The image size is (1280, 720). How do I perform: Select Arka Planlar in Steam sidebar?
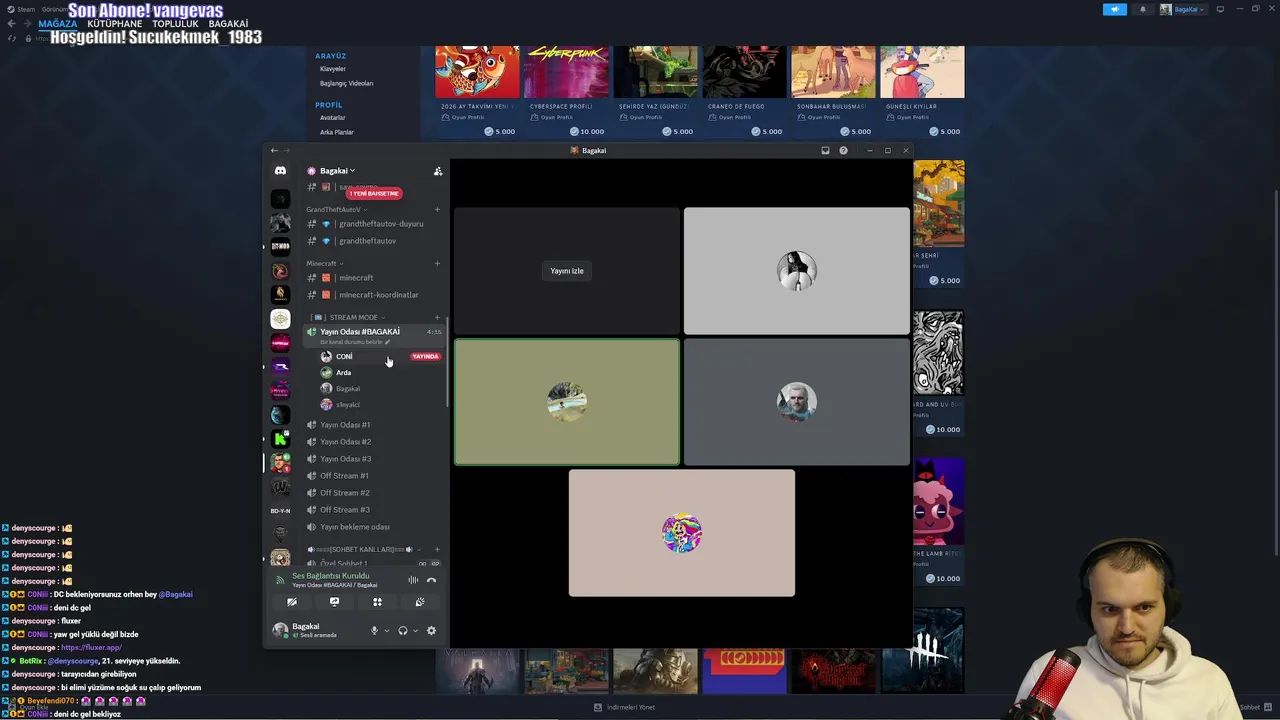pyautogui.click(x=337, y=132)
